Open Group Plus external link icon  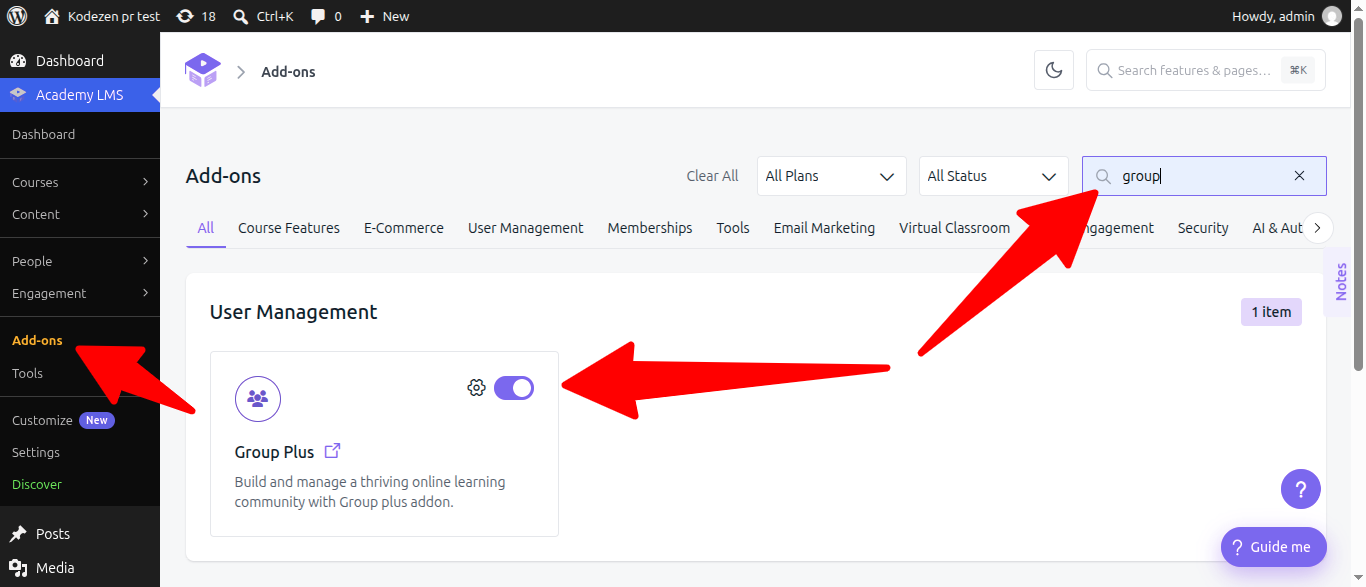(333, 451)
